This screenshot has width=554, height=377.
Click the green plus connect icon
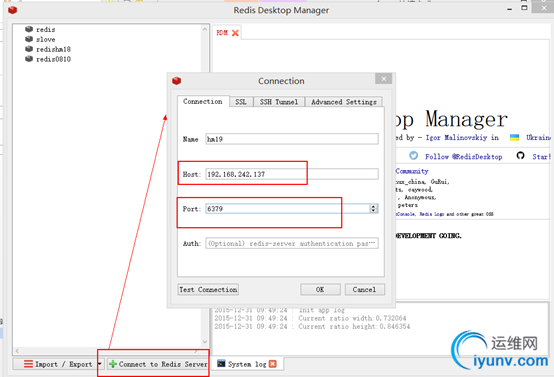coord(113,364)
